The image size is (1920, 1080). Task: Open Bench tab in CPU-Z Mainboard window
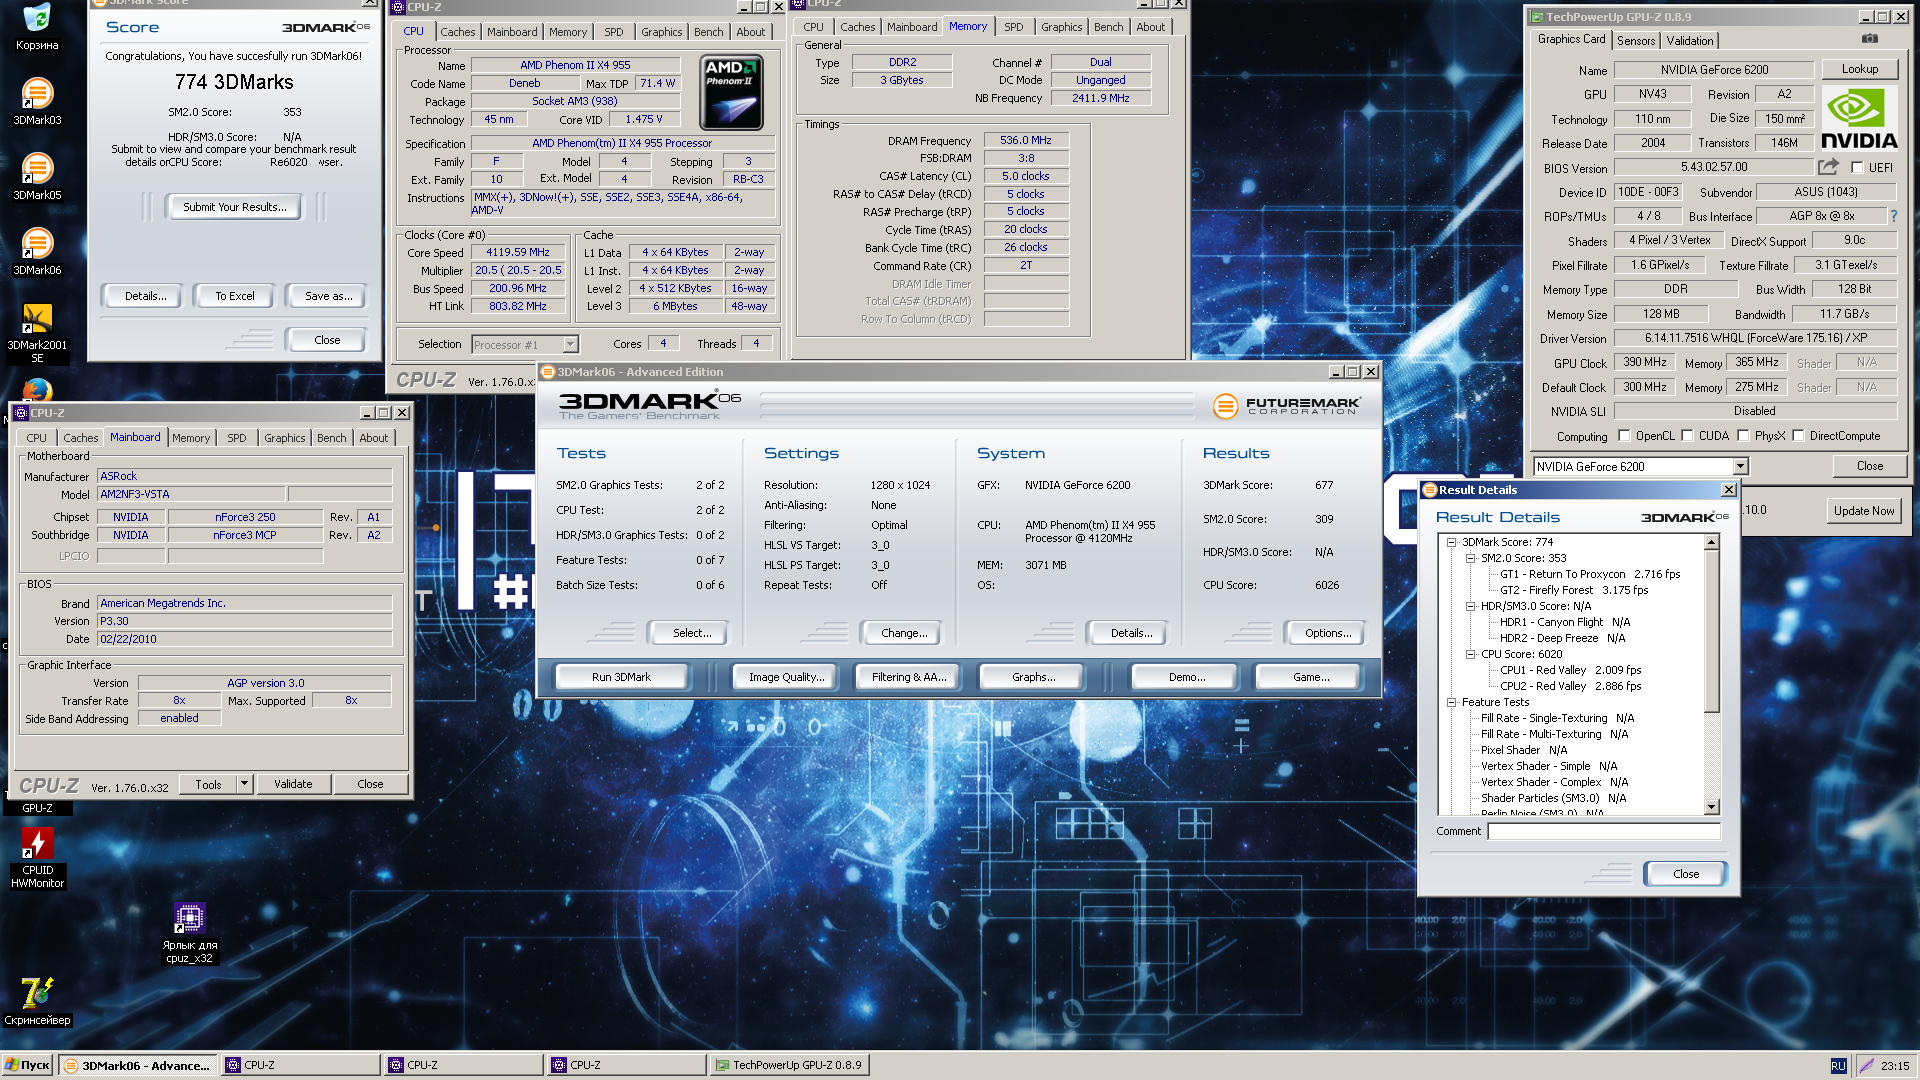click(331, 438)
